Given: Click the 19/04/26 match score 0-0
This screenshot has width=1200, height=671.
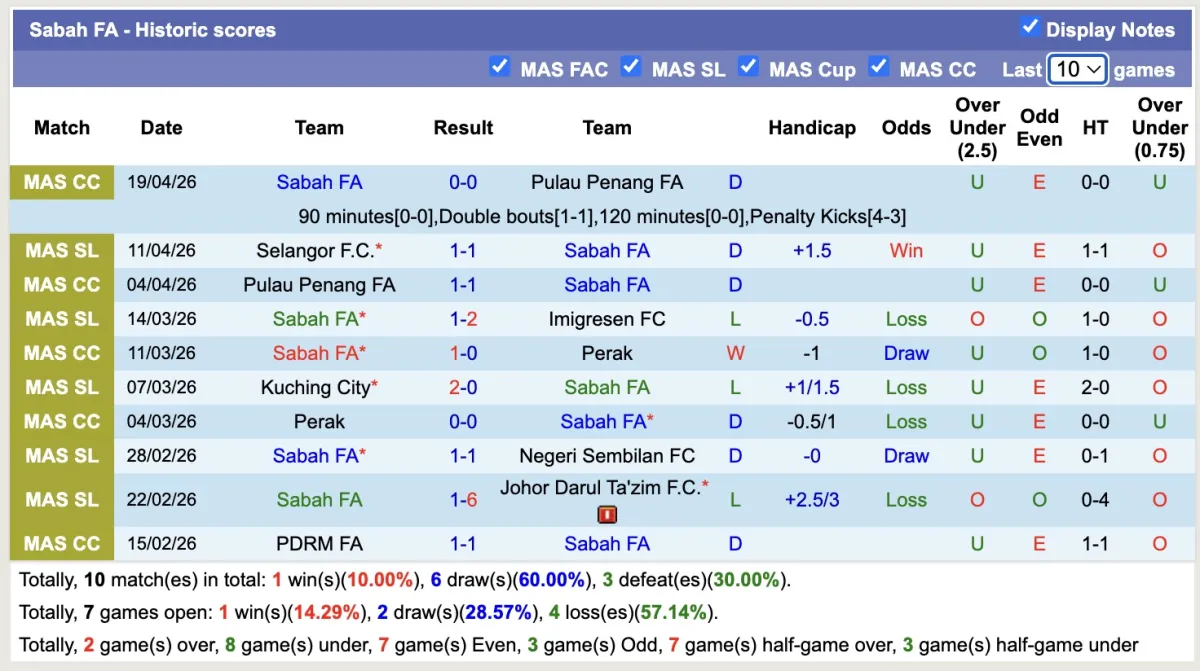Looking at the screenshot, I should 463,183.
